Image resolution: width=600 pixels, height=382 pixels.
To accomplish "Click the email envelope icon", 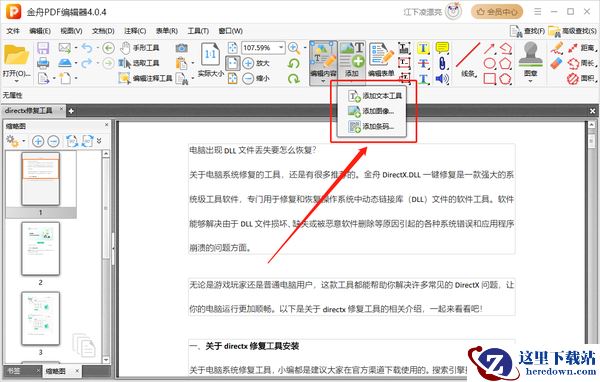I will (x=64, y=48).
